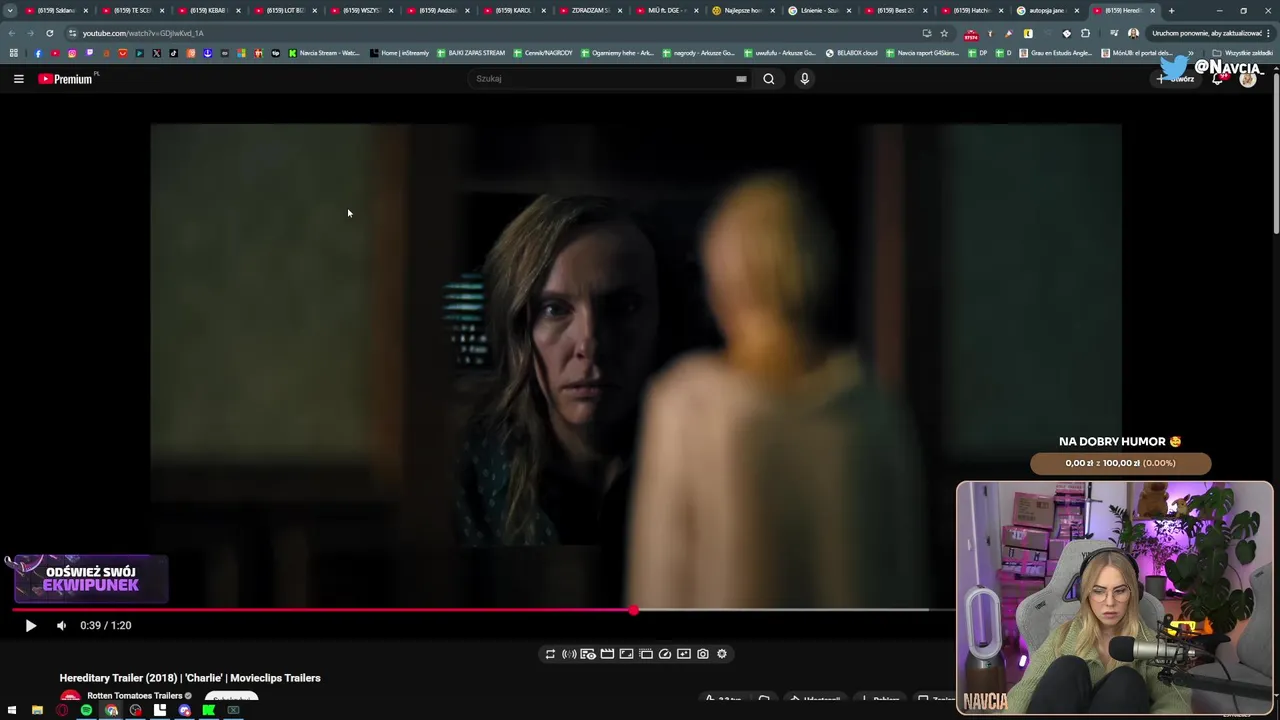Click the browser address bar URL
This screenshot has width=1280, height=720.
click(x=143, y=33)
